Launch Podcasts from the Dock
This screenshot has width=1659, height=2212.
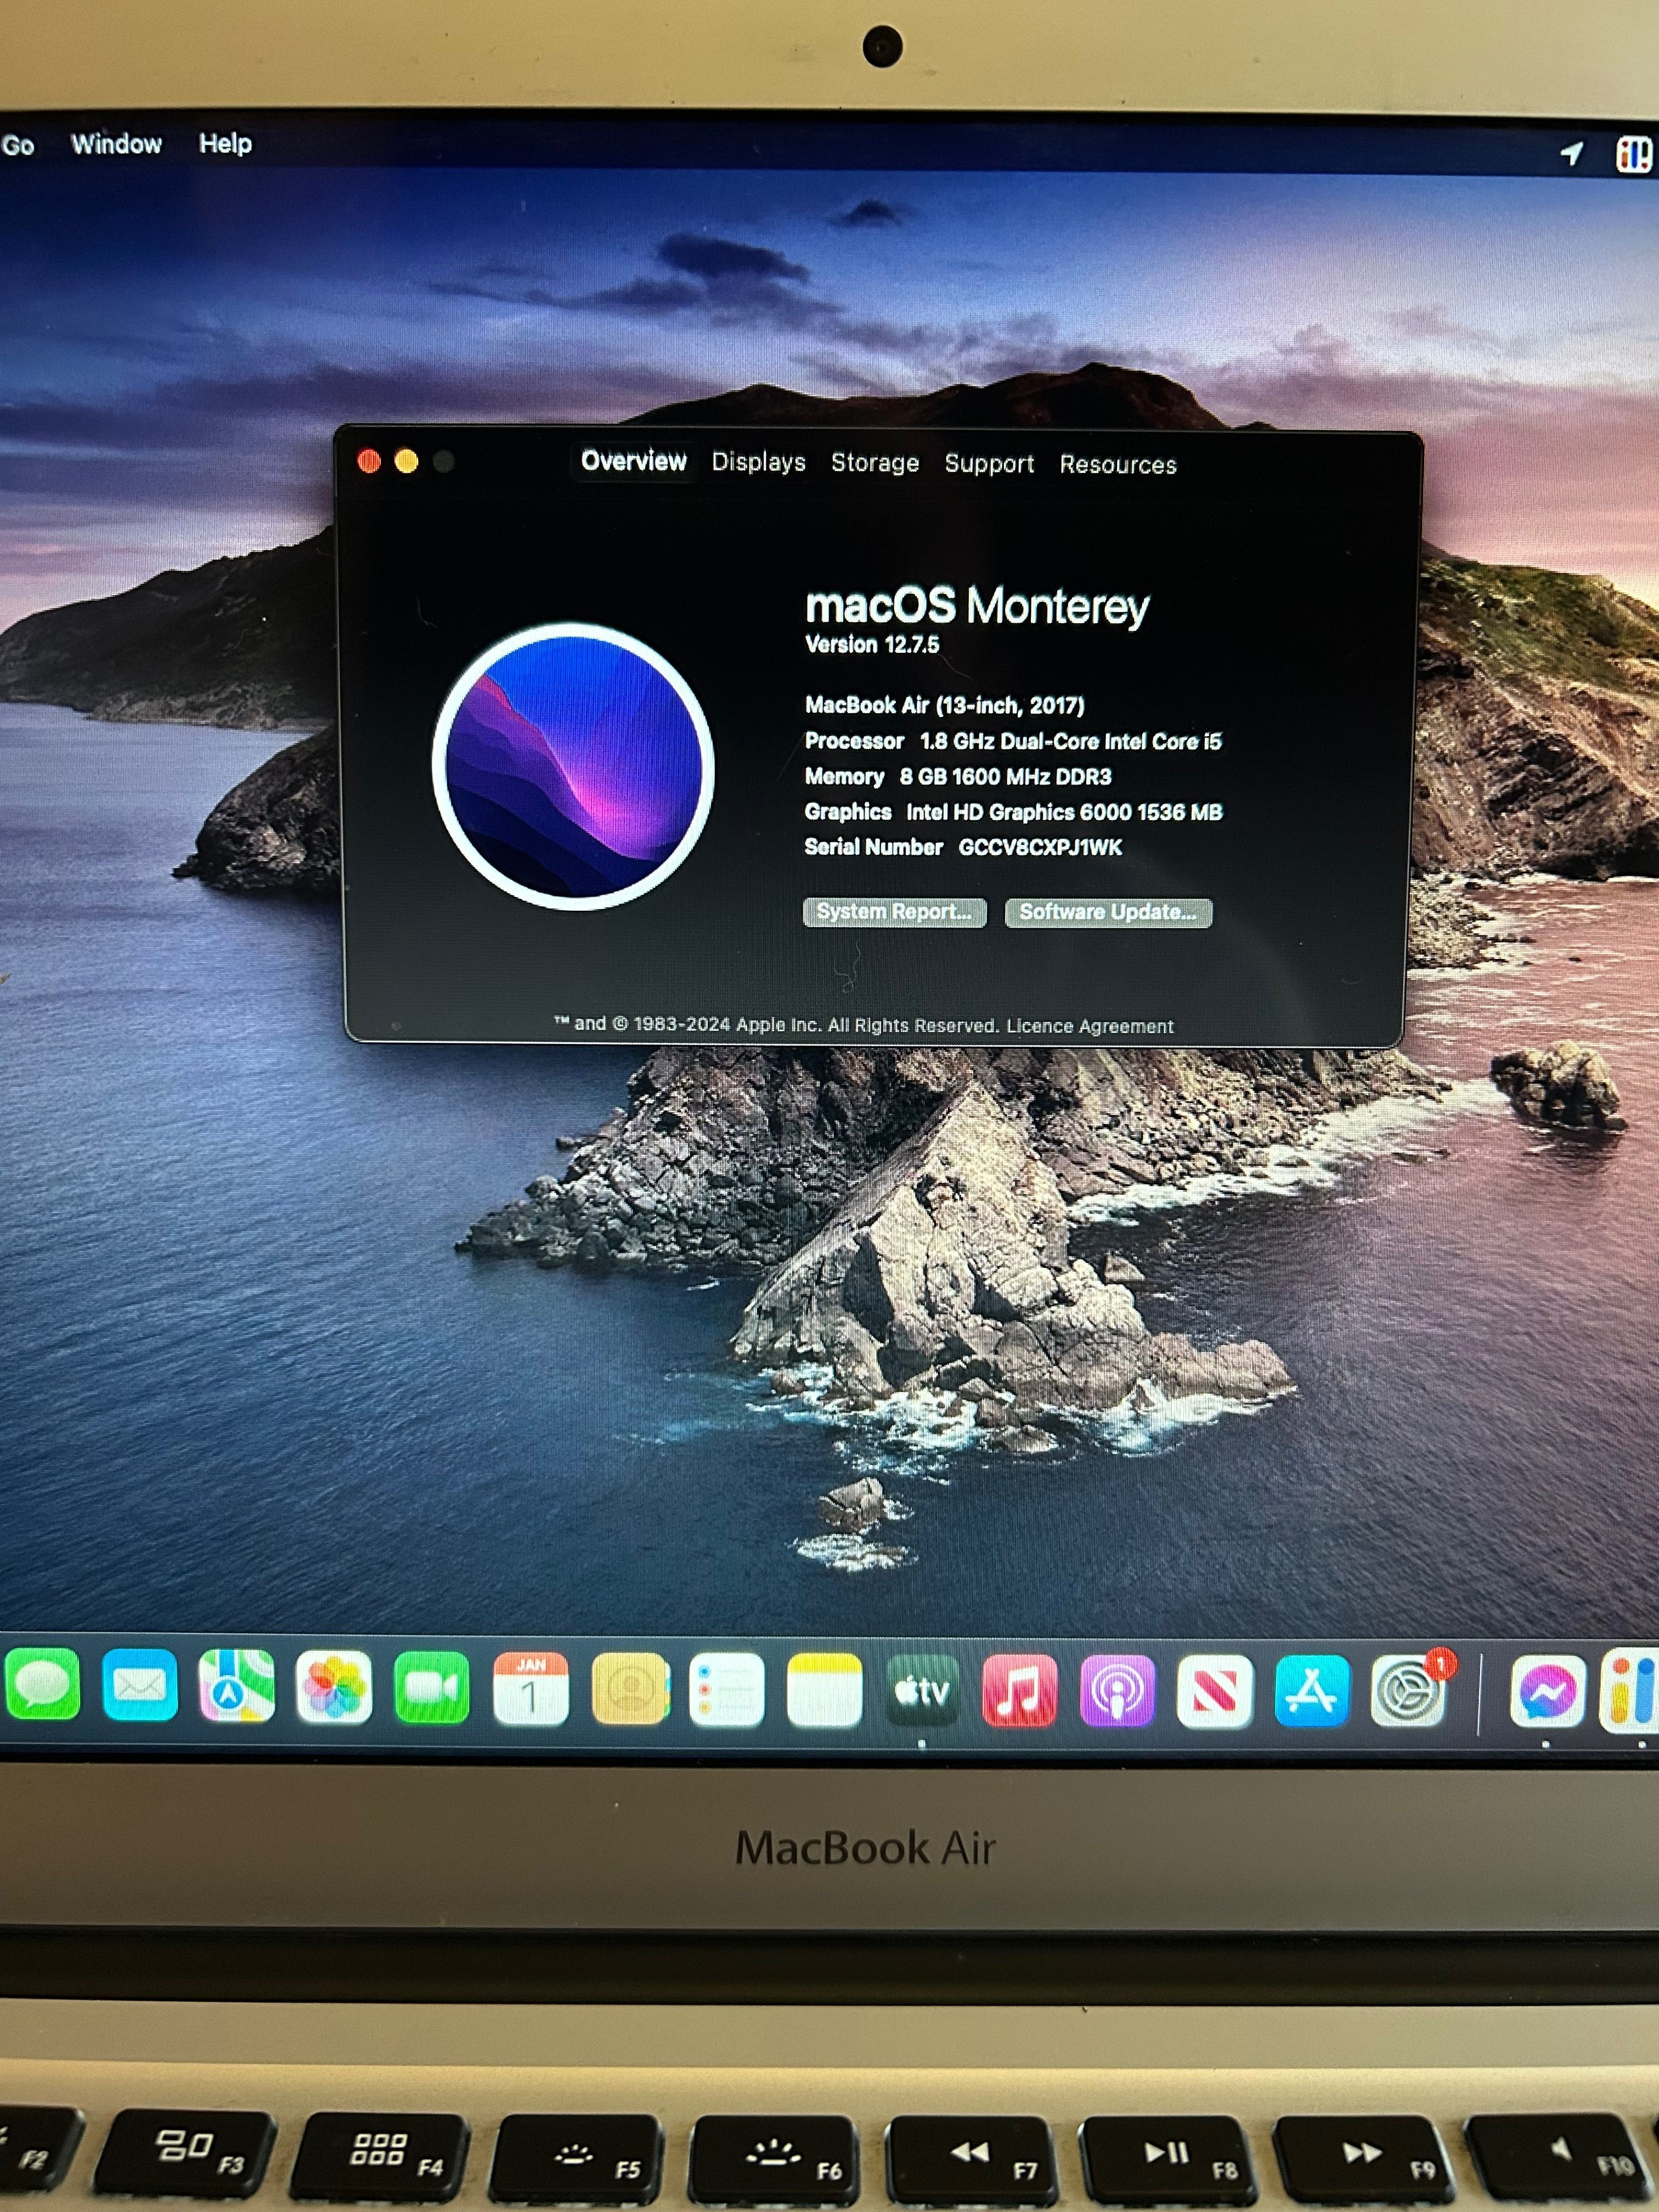pos(1117,1691)
